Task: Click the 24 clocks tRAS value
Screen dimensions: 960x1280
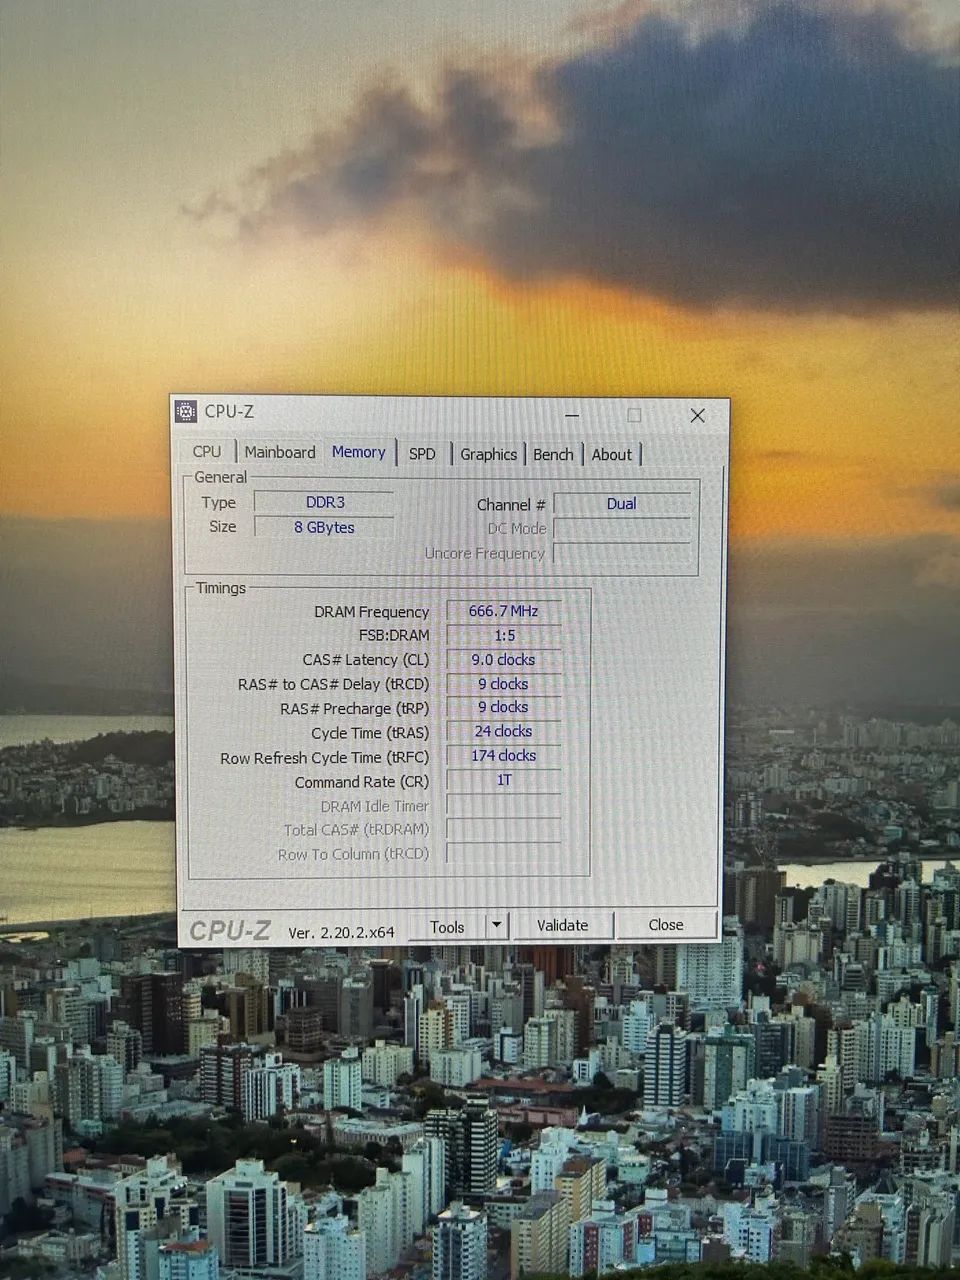Action: pyautogui.click(x=504, y=731)
